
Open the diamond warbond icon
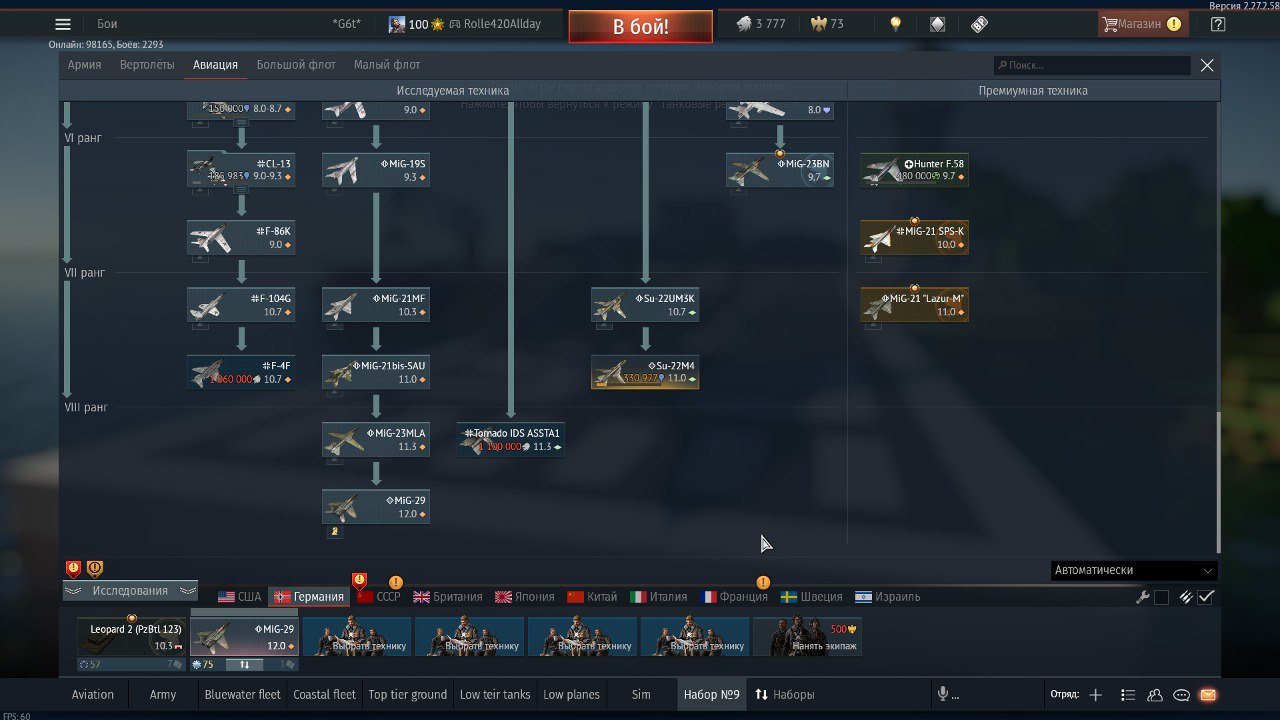(937, 24)
